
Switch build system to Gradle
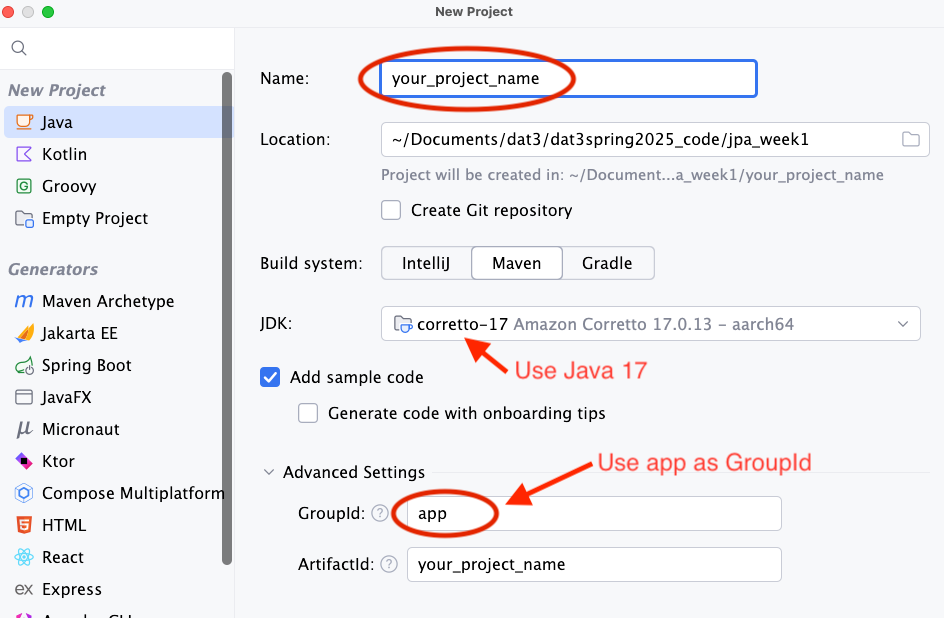(607, 263)
